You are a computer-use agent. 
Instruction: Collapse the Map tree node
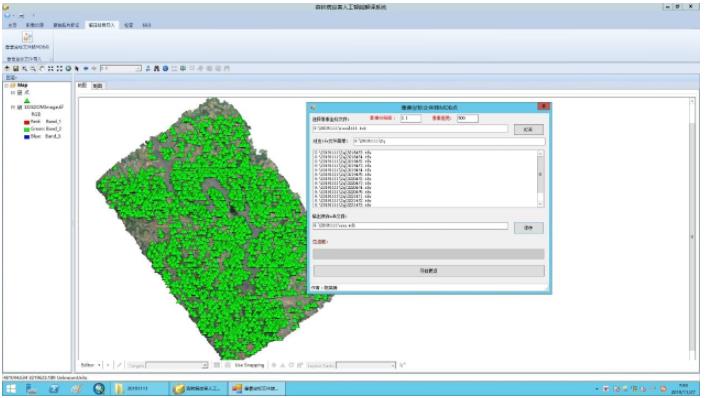[7, 85]
